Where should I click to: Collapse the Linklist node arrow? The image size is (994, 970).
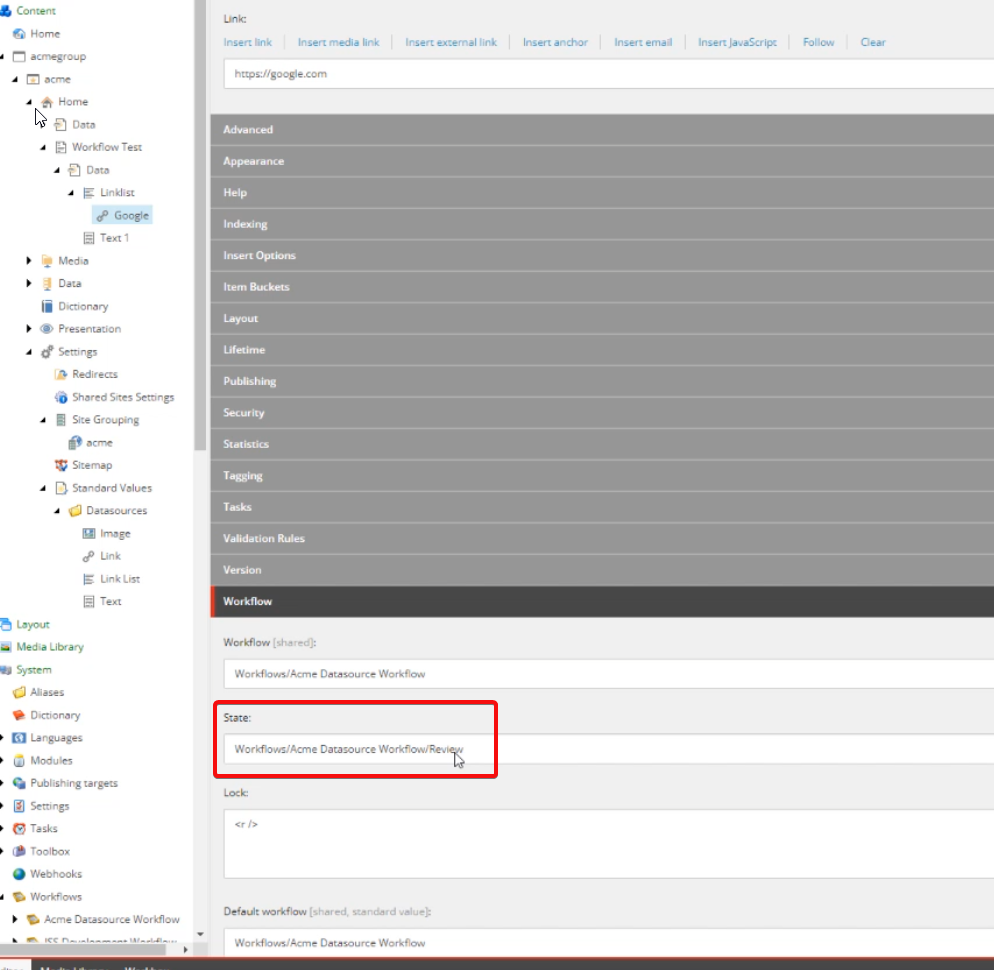coord(71,193)
